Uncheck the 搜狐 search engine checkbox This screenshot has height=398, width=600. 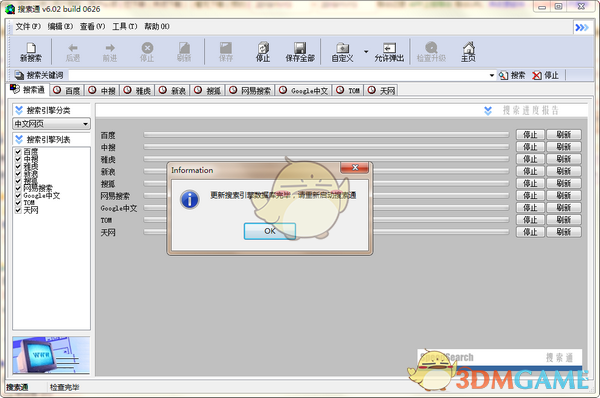(18, 181)
